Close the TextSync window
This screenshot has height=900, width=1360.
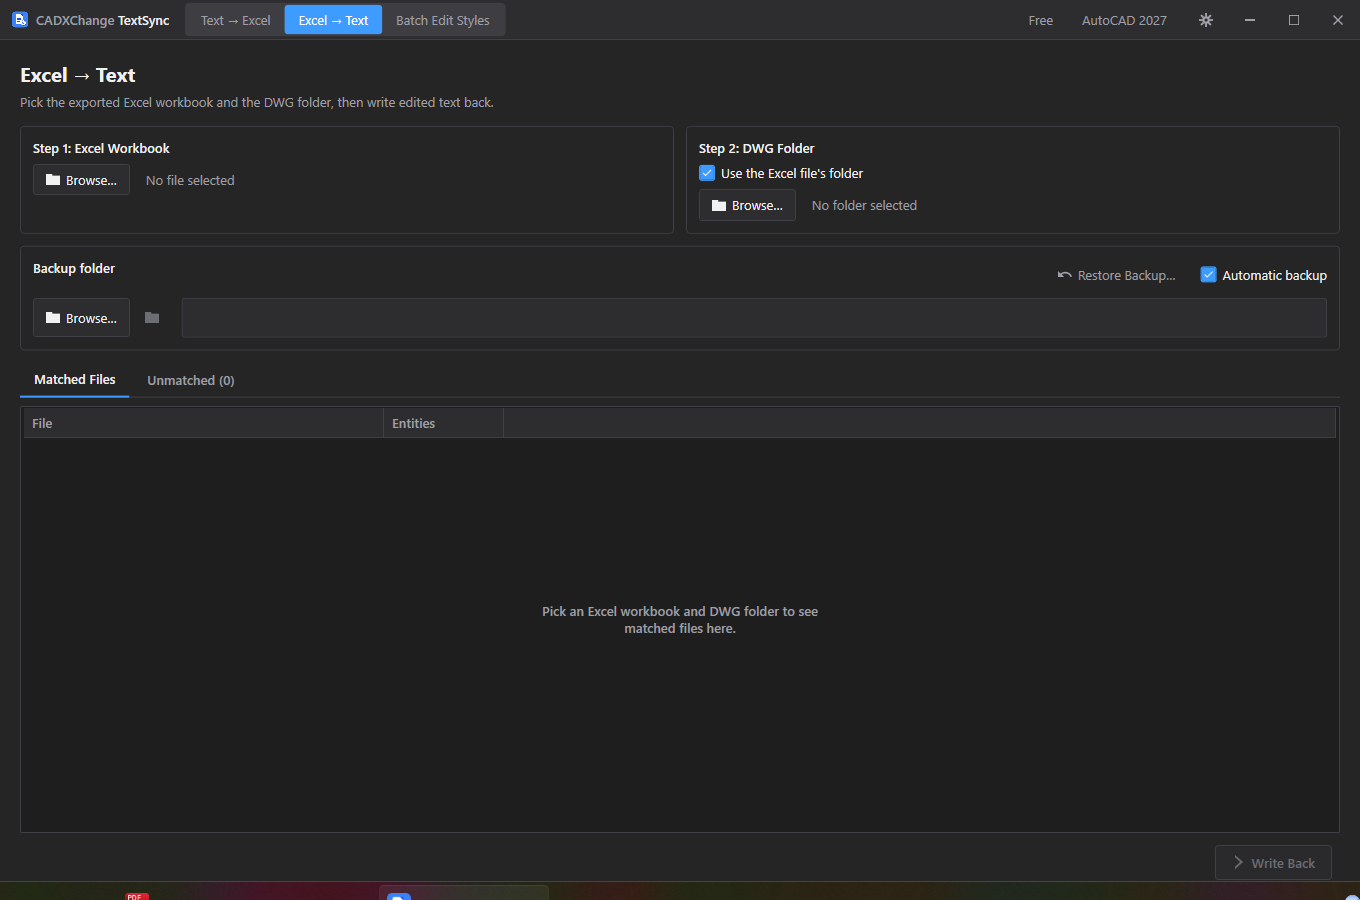[x=1338, y=20]
